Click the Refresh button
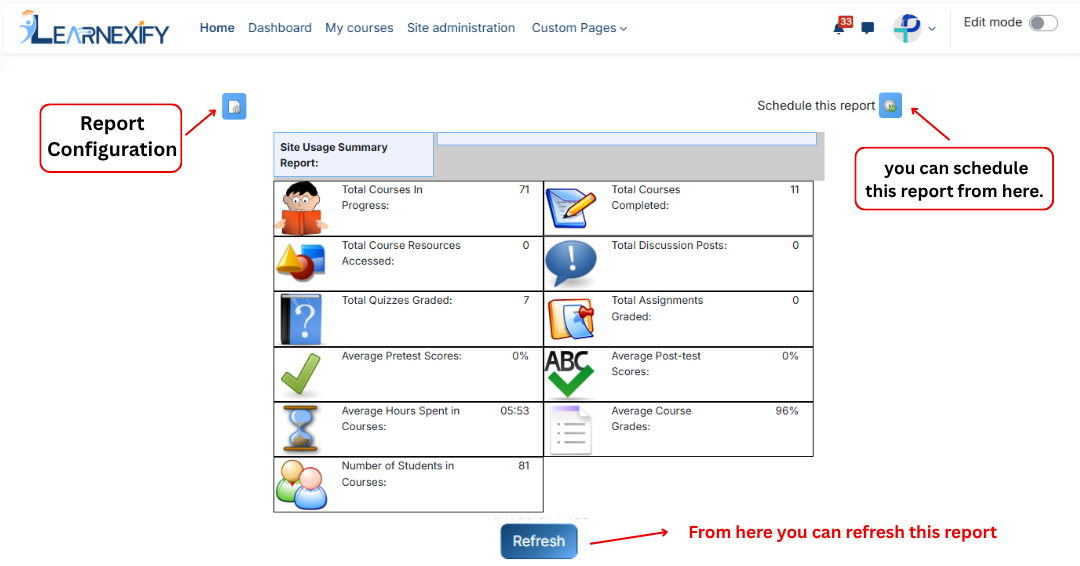Viewport: 1080px width, 566px height. point(539,541)
